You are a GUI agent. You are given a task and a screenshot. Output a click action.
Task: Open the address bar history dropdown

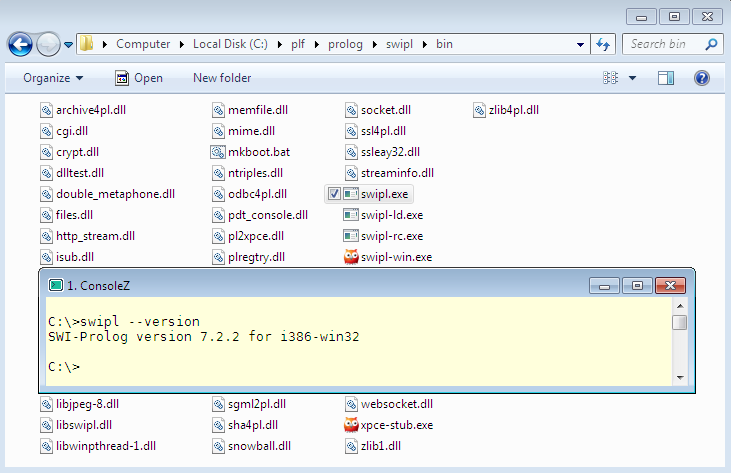(580, 45)
